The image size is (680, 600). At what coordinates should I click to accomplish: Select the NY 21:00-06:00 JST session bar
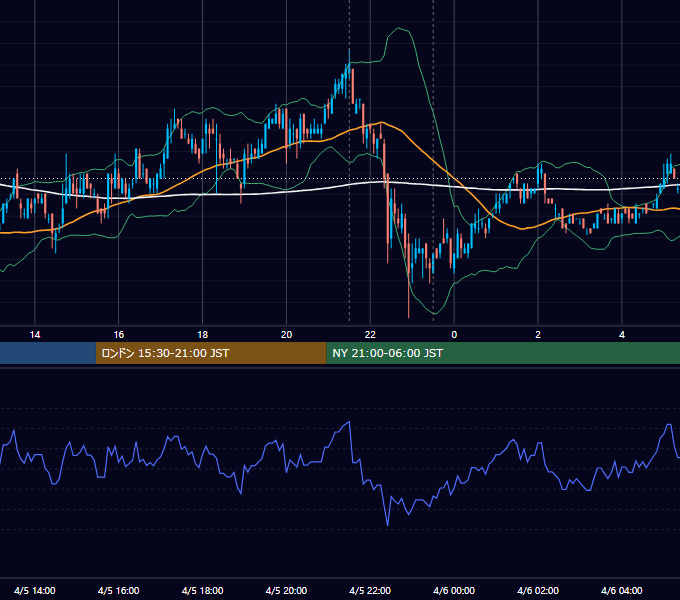(503, 353)
